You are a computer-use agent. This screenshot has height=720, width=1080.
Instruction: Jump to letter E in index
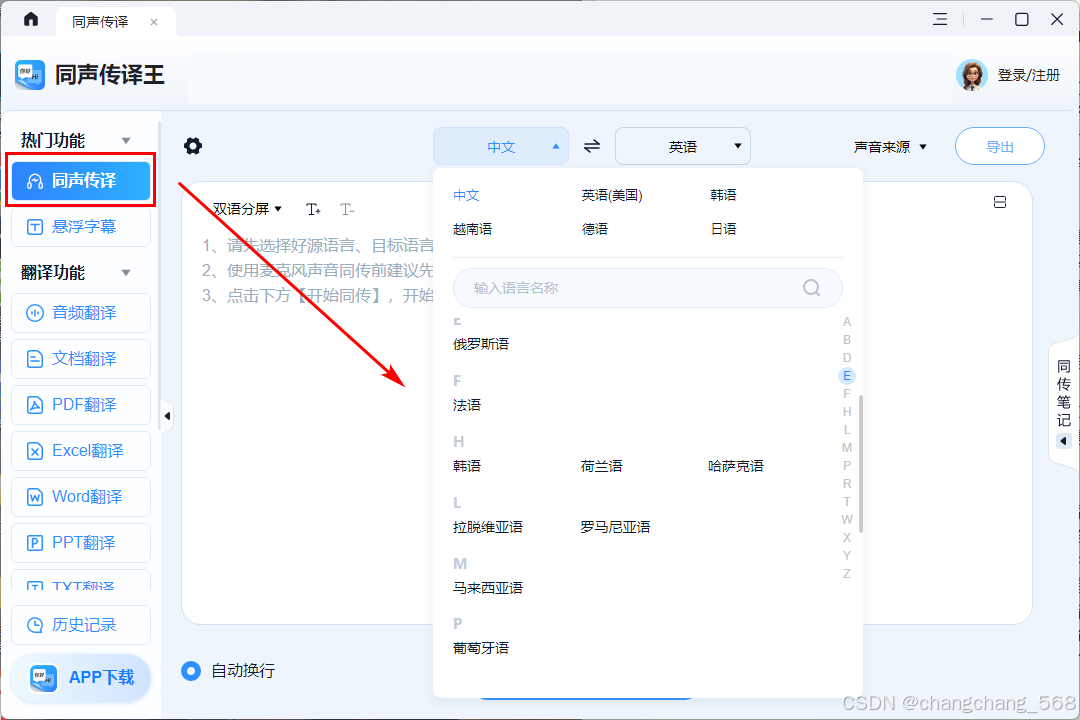point(847,376)
